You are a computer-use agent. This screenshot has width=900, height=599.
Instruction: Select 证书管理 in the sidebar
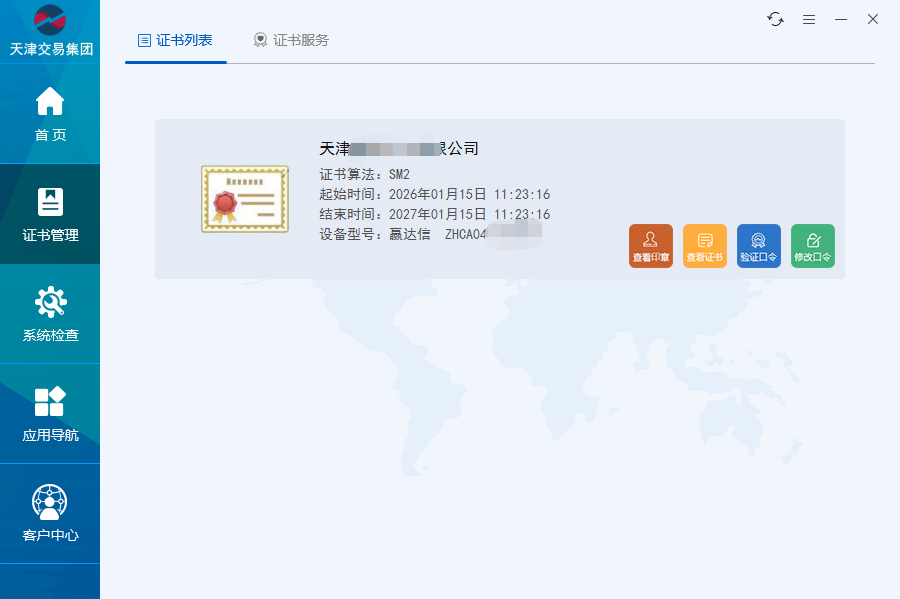50,214
